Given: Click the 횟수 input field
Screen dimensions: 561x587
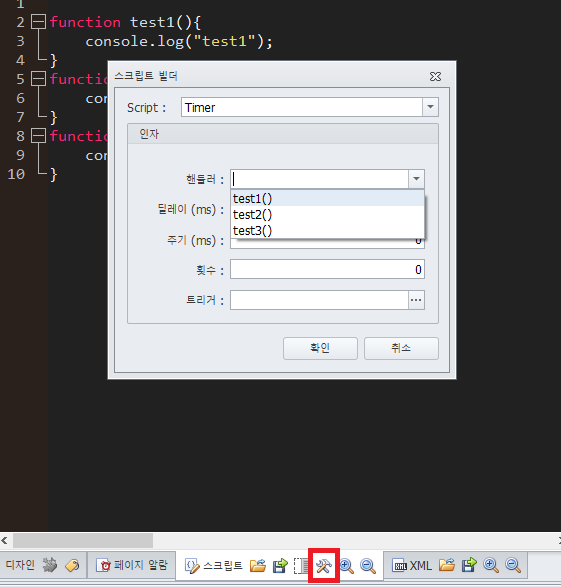Looking at the screenshot, I should [327, 269].
